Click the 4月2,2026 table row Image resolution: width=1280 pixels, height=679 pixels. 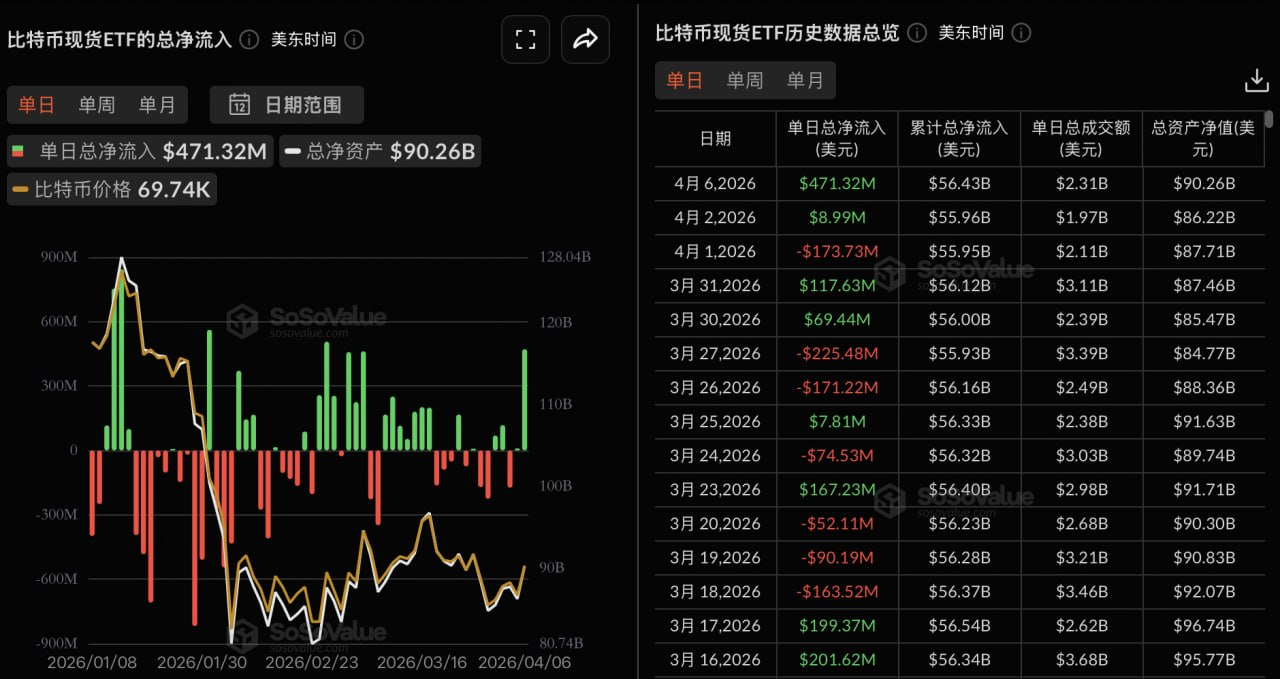(x=714, y=217)
